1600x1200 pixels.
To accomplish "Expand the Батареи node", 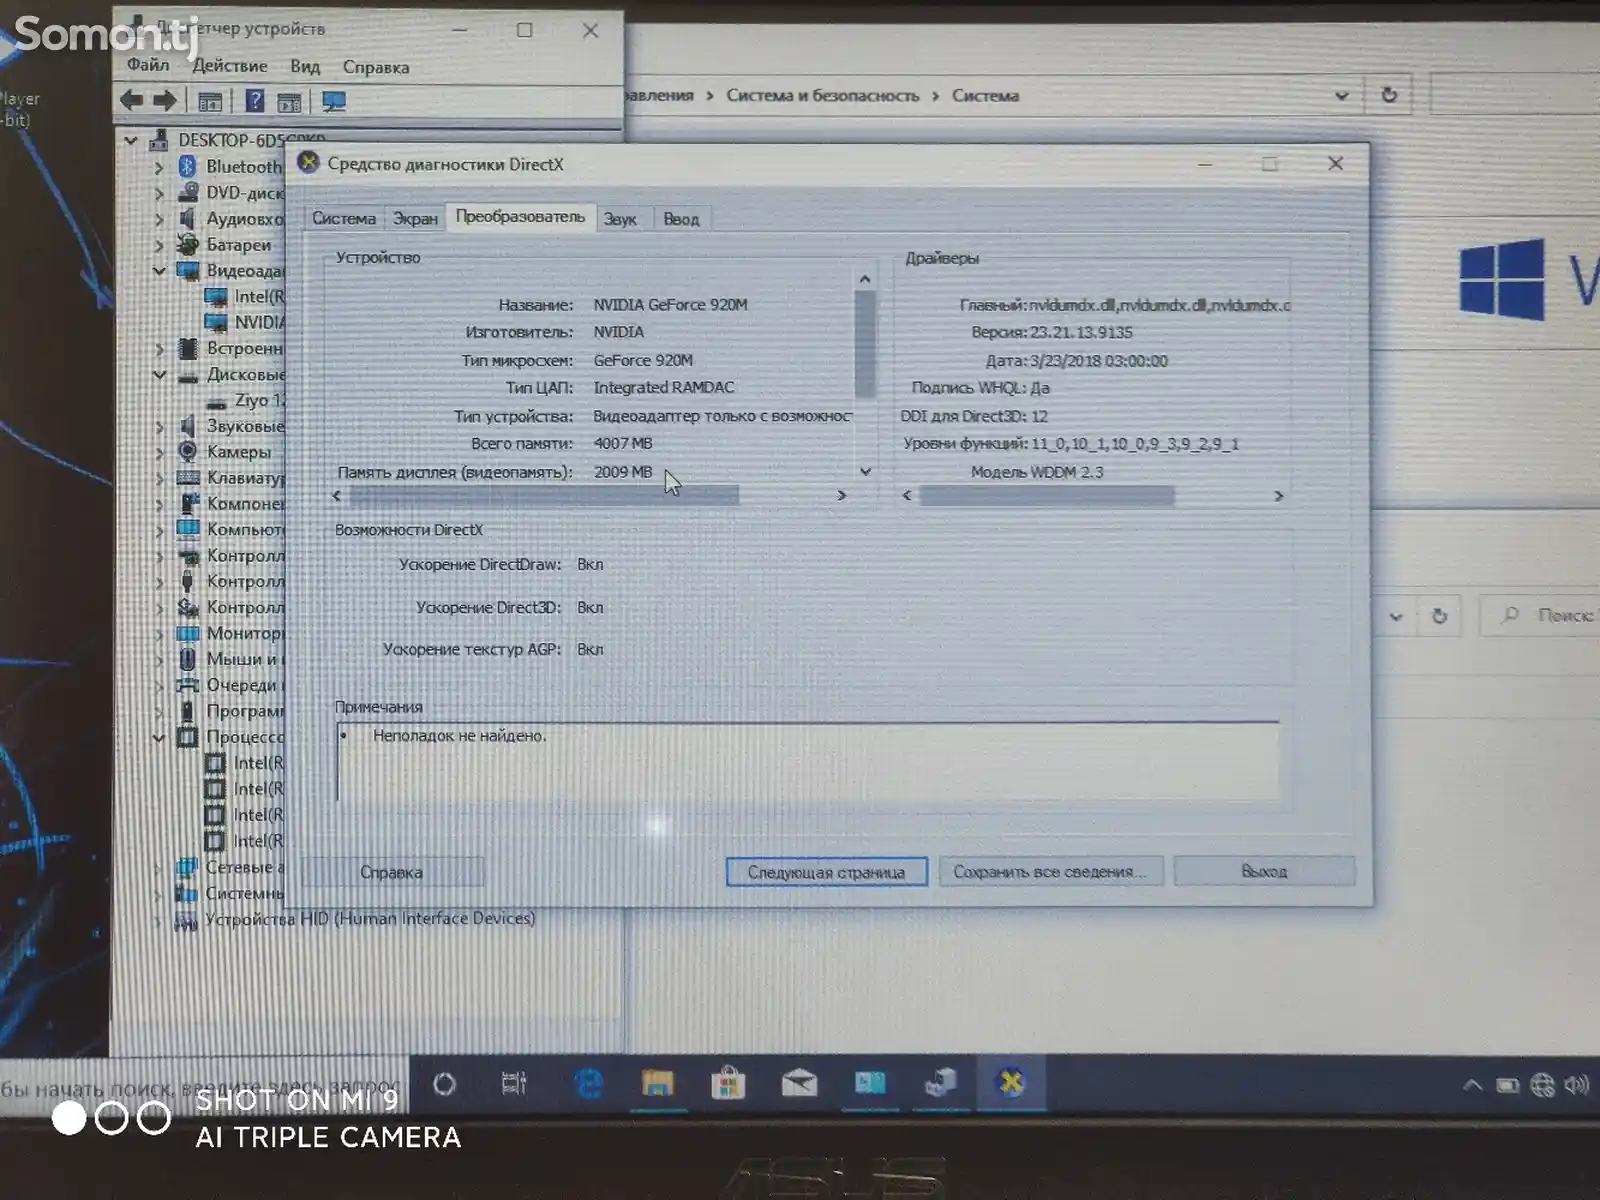I will pyautogui.click(x=159, y=245).
